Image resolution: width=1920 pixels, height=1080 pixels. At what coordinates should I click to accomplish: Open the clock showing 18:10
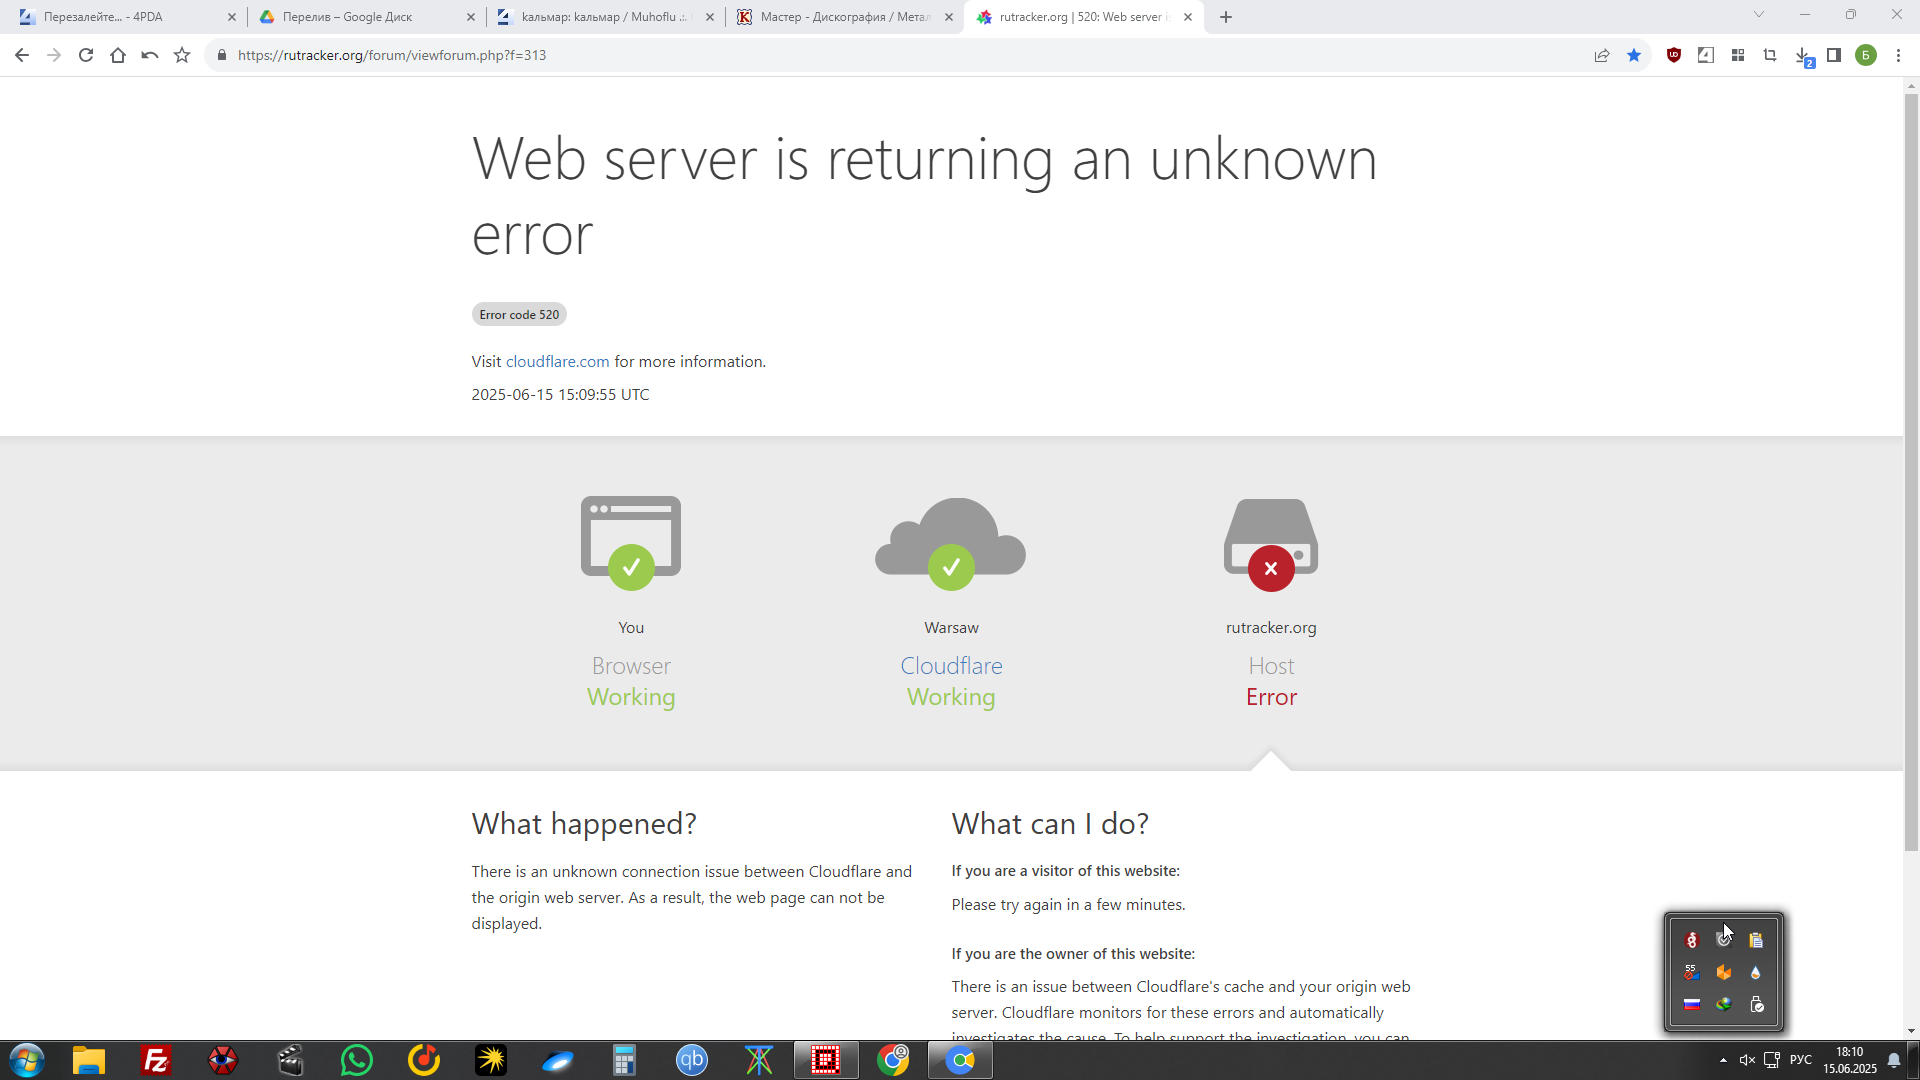tap(1850, 1060)
